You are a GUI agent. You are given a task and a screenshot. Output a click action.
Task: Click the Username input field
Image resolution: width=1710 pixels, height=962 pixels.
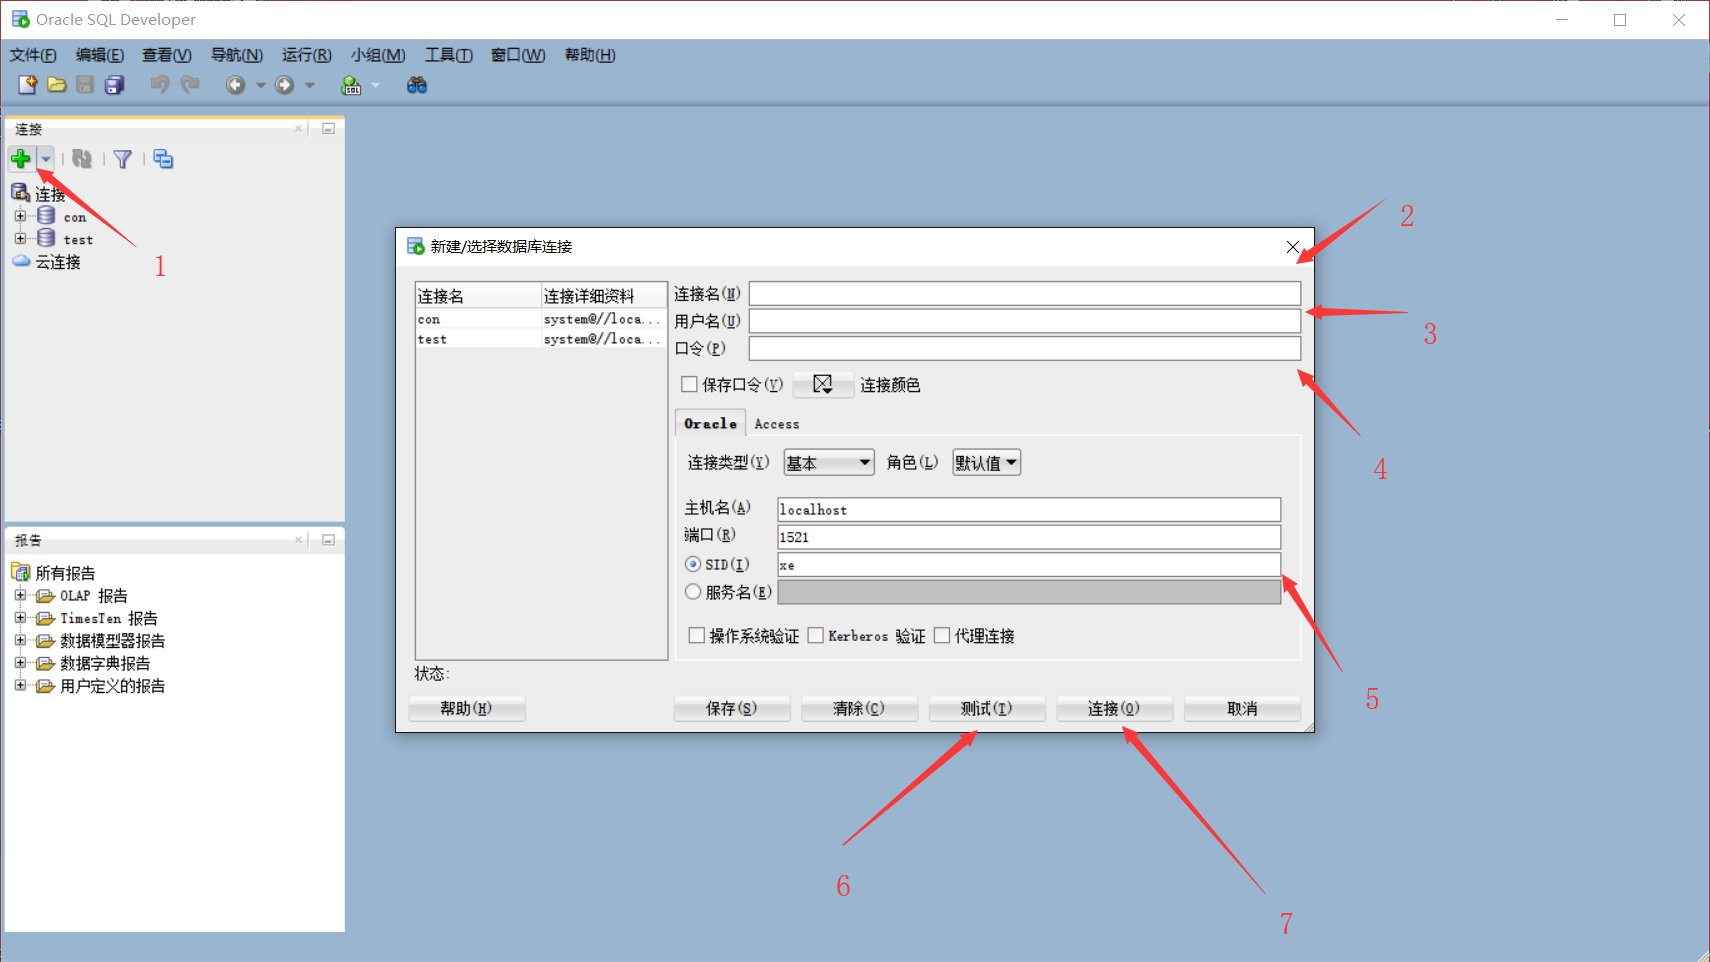[1025, 320]
